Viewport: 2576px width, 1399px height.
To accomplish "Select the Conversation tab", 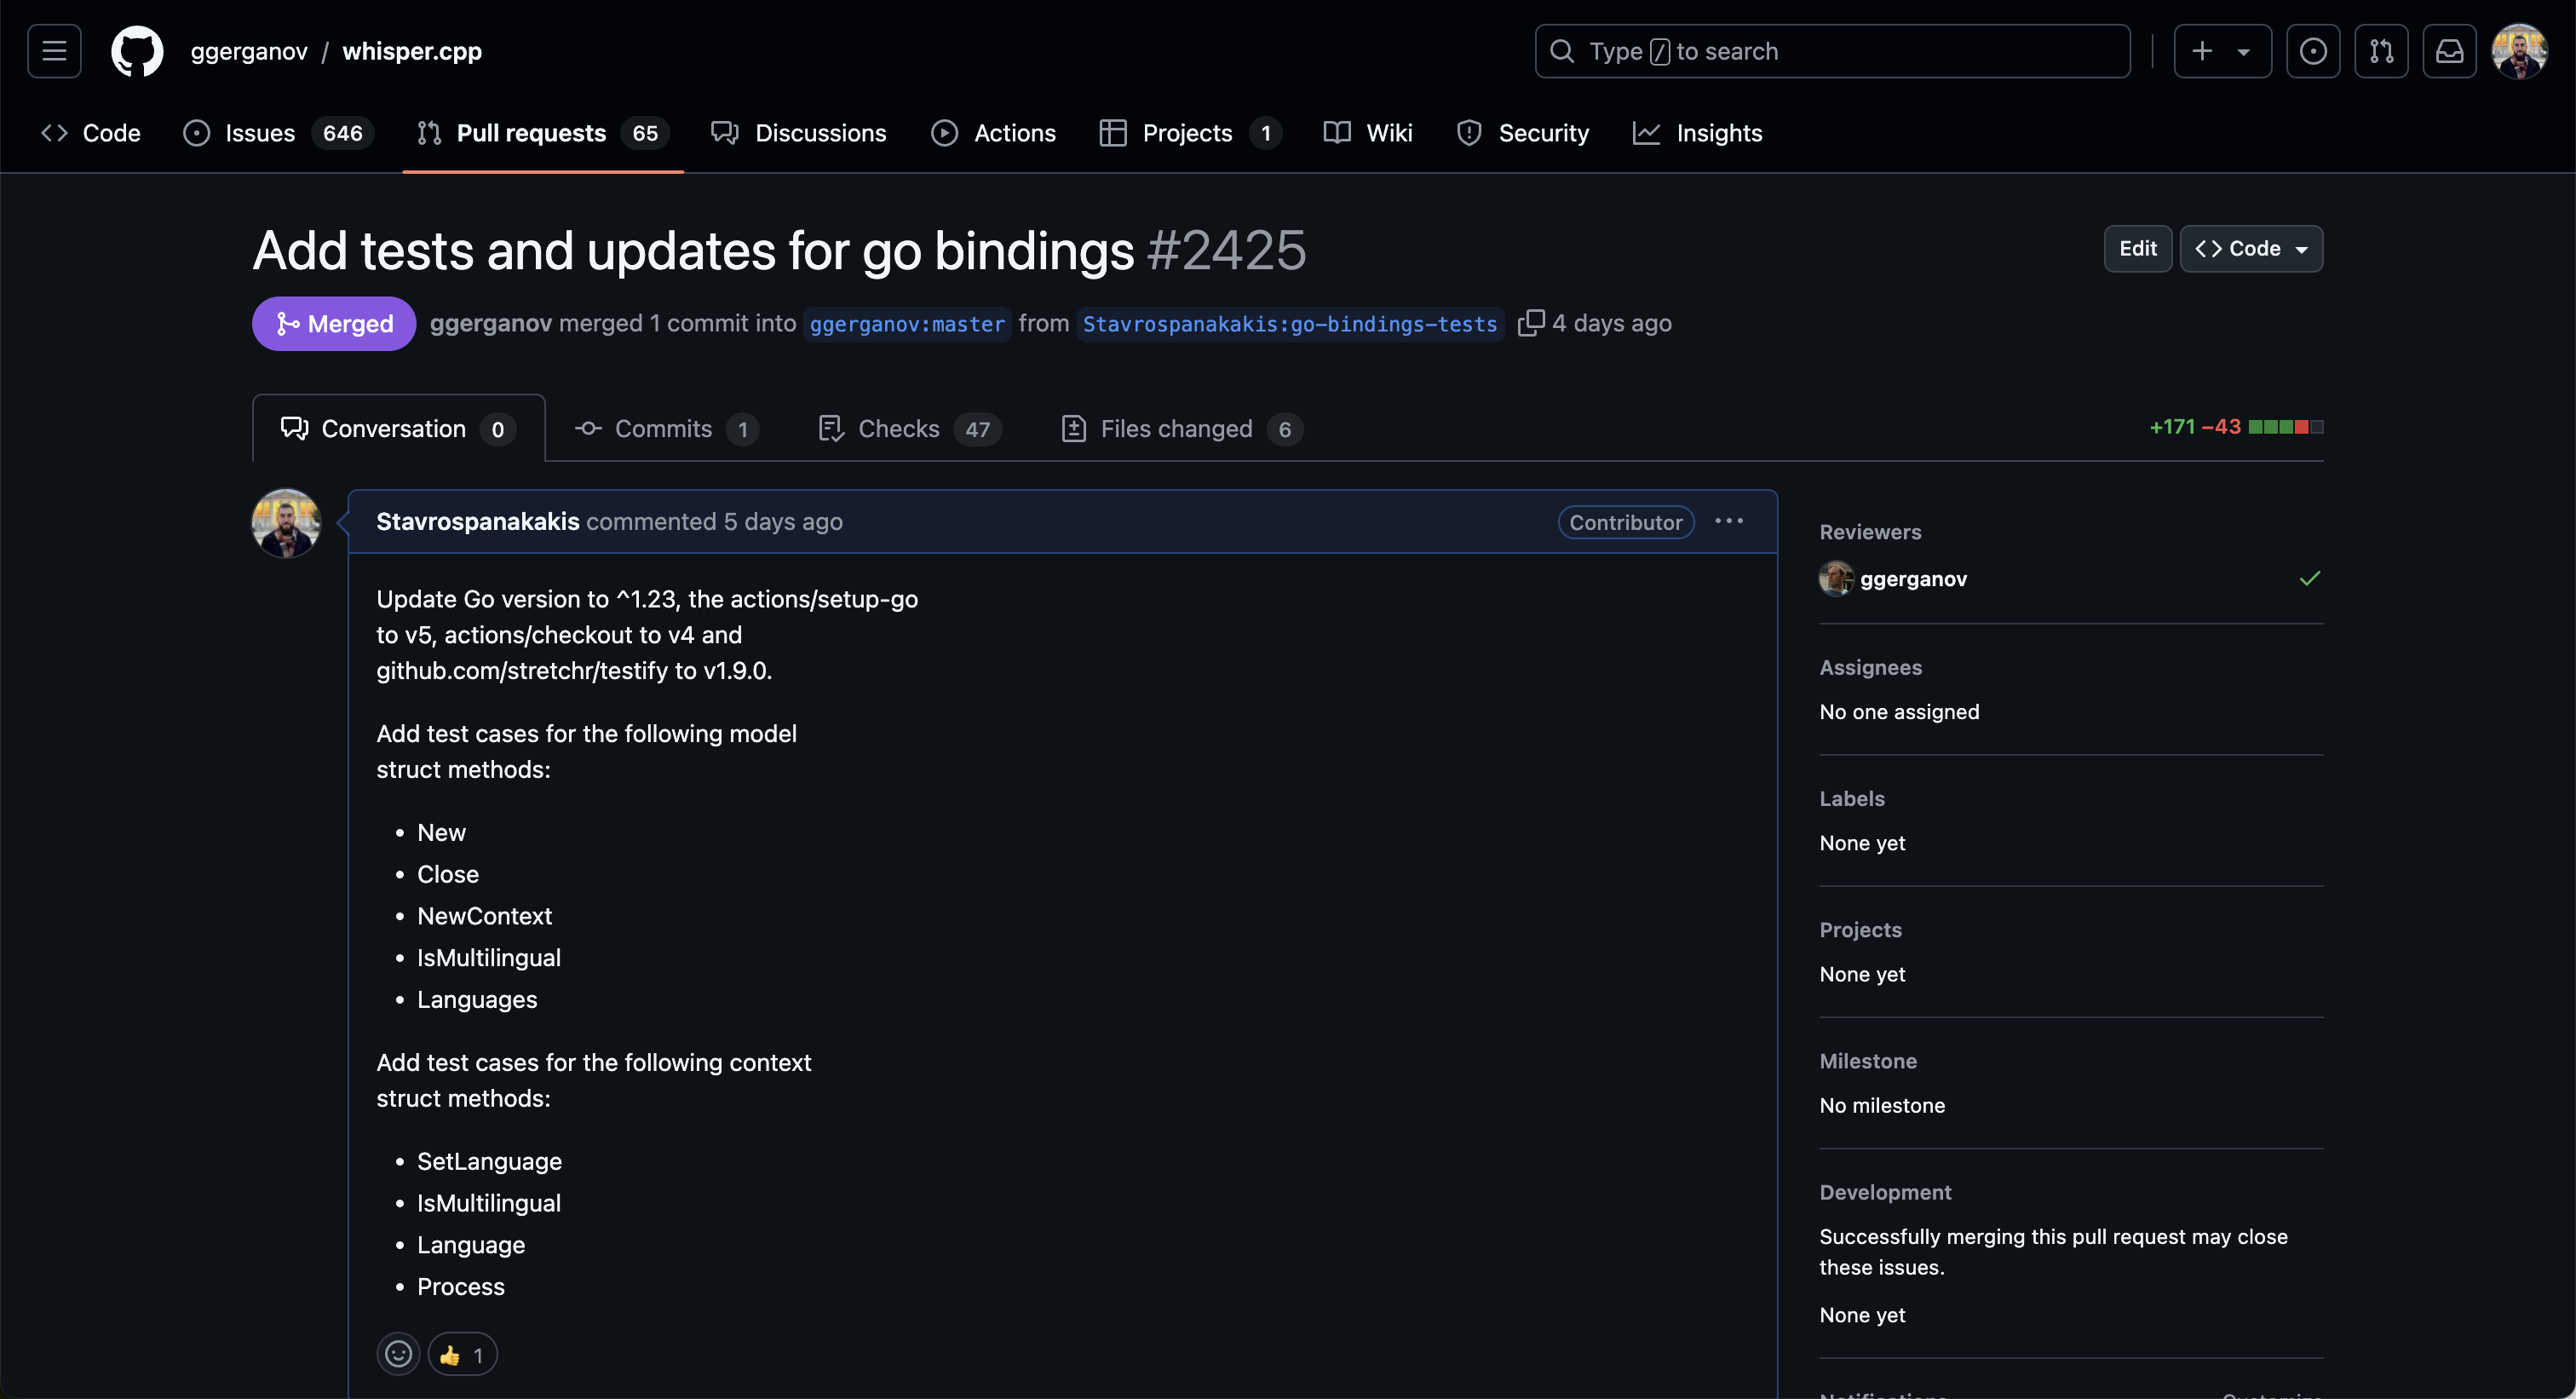I will pyautogui.click(x=398, y=428).
